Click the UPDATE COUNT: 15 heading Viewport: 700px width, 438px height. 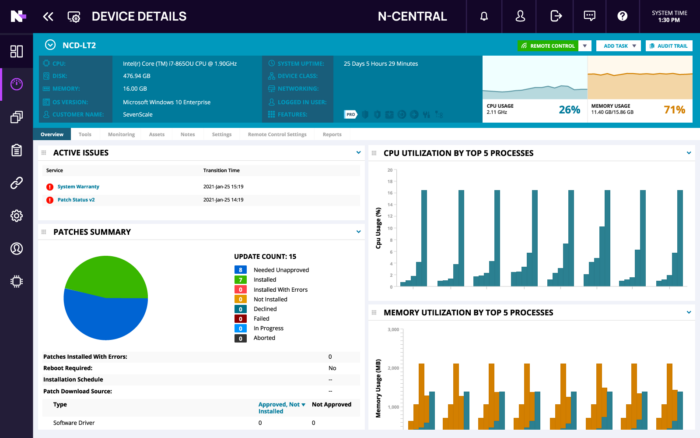click(265, 256)
